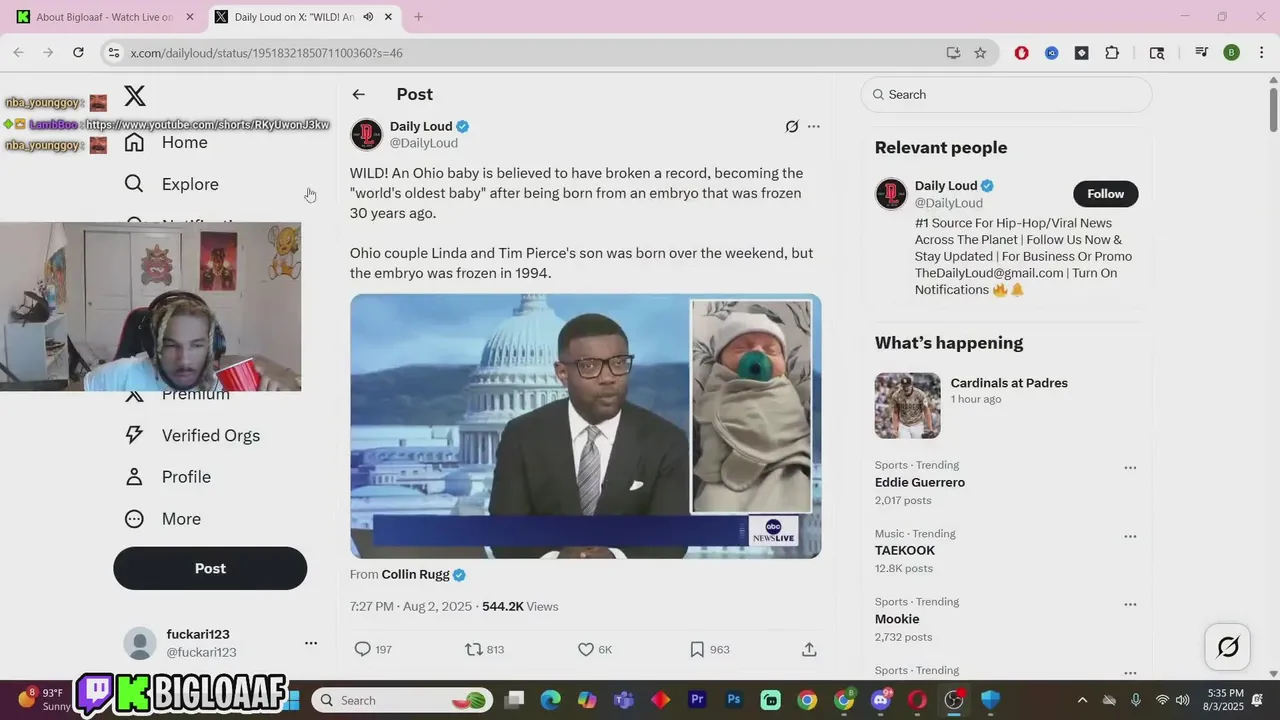
Task: Click the X logo in sidebar
Action: tap(135, 96)
